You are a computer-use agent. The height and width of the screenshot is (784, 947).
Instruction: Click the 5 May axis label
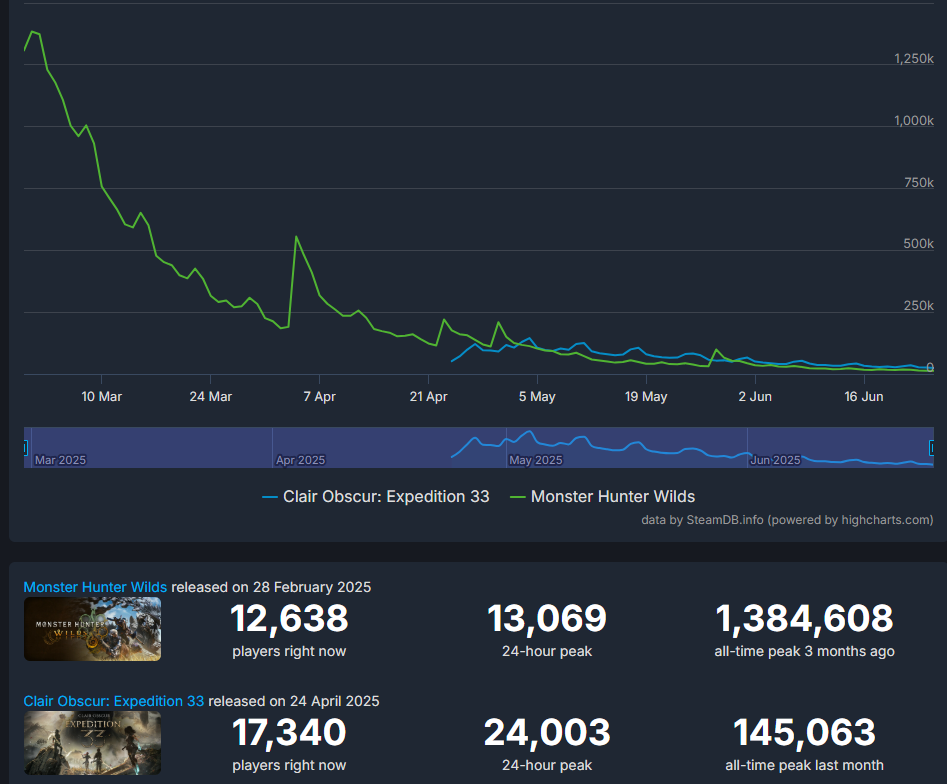[x=537, y=397]
